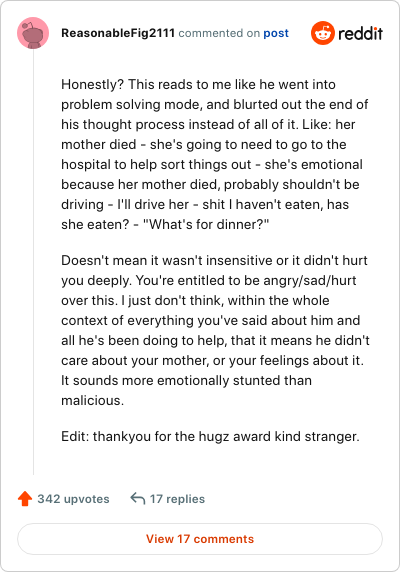Open the blue "post" link

pyautogui.click(x=276, y=34)
